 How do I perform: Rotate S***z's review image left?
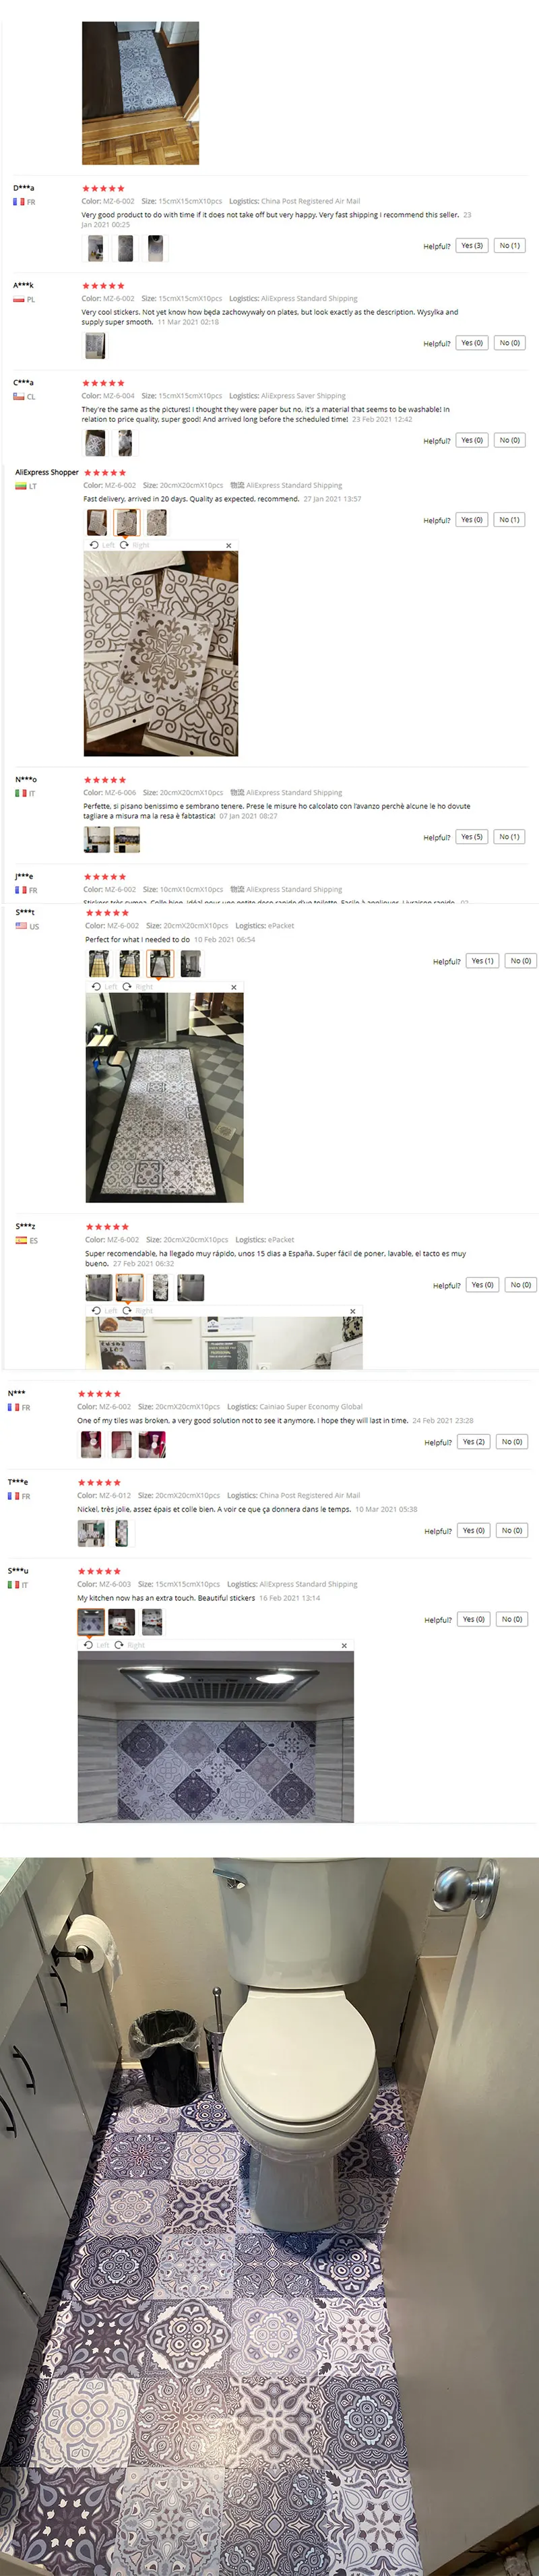[104, 1310]
